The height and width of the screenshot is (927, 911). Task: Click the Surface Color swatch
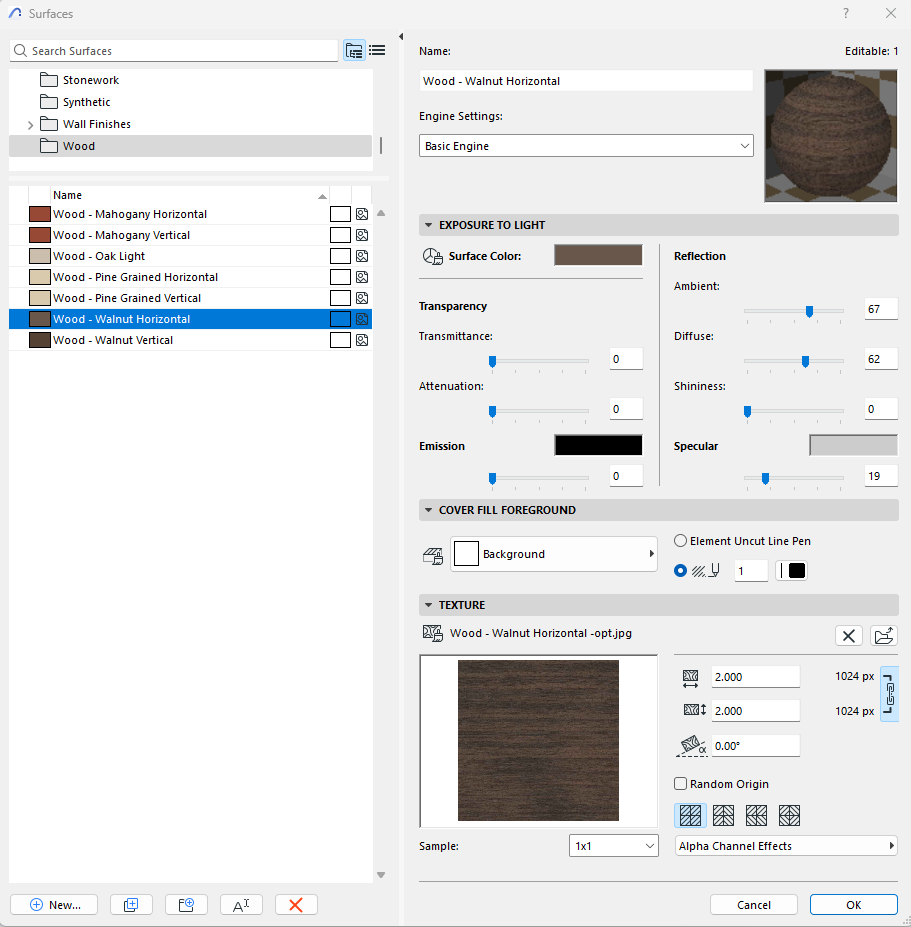click(598, 256)
